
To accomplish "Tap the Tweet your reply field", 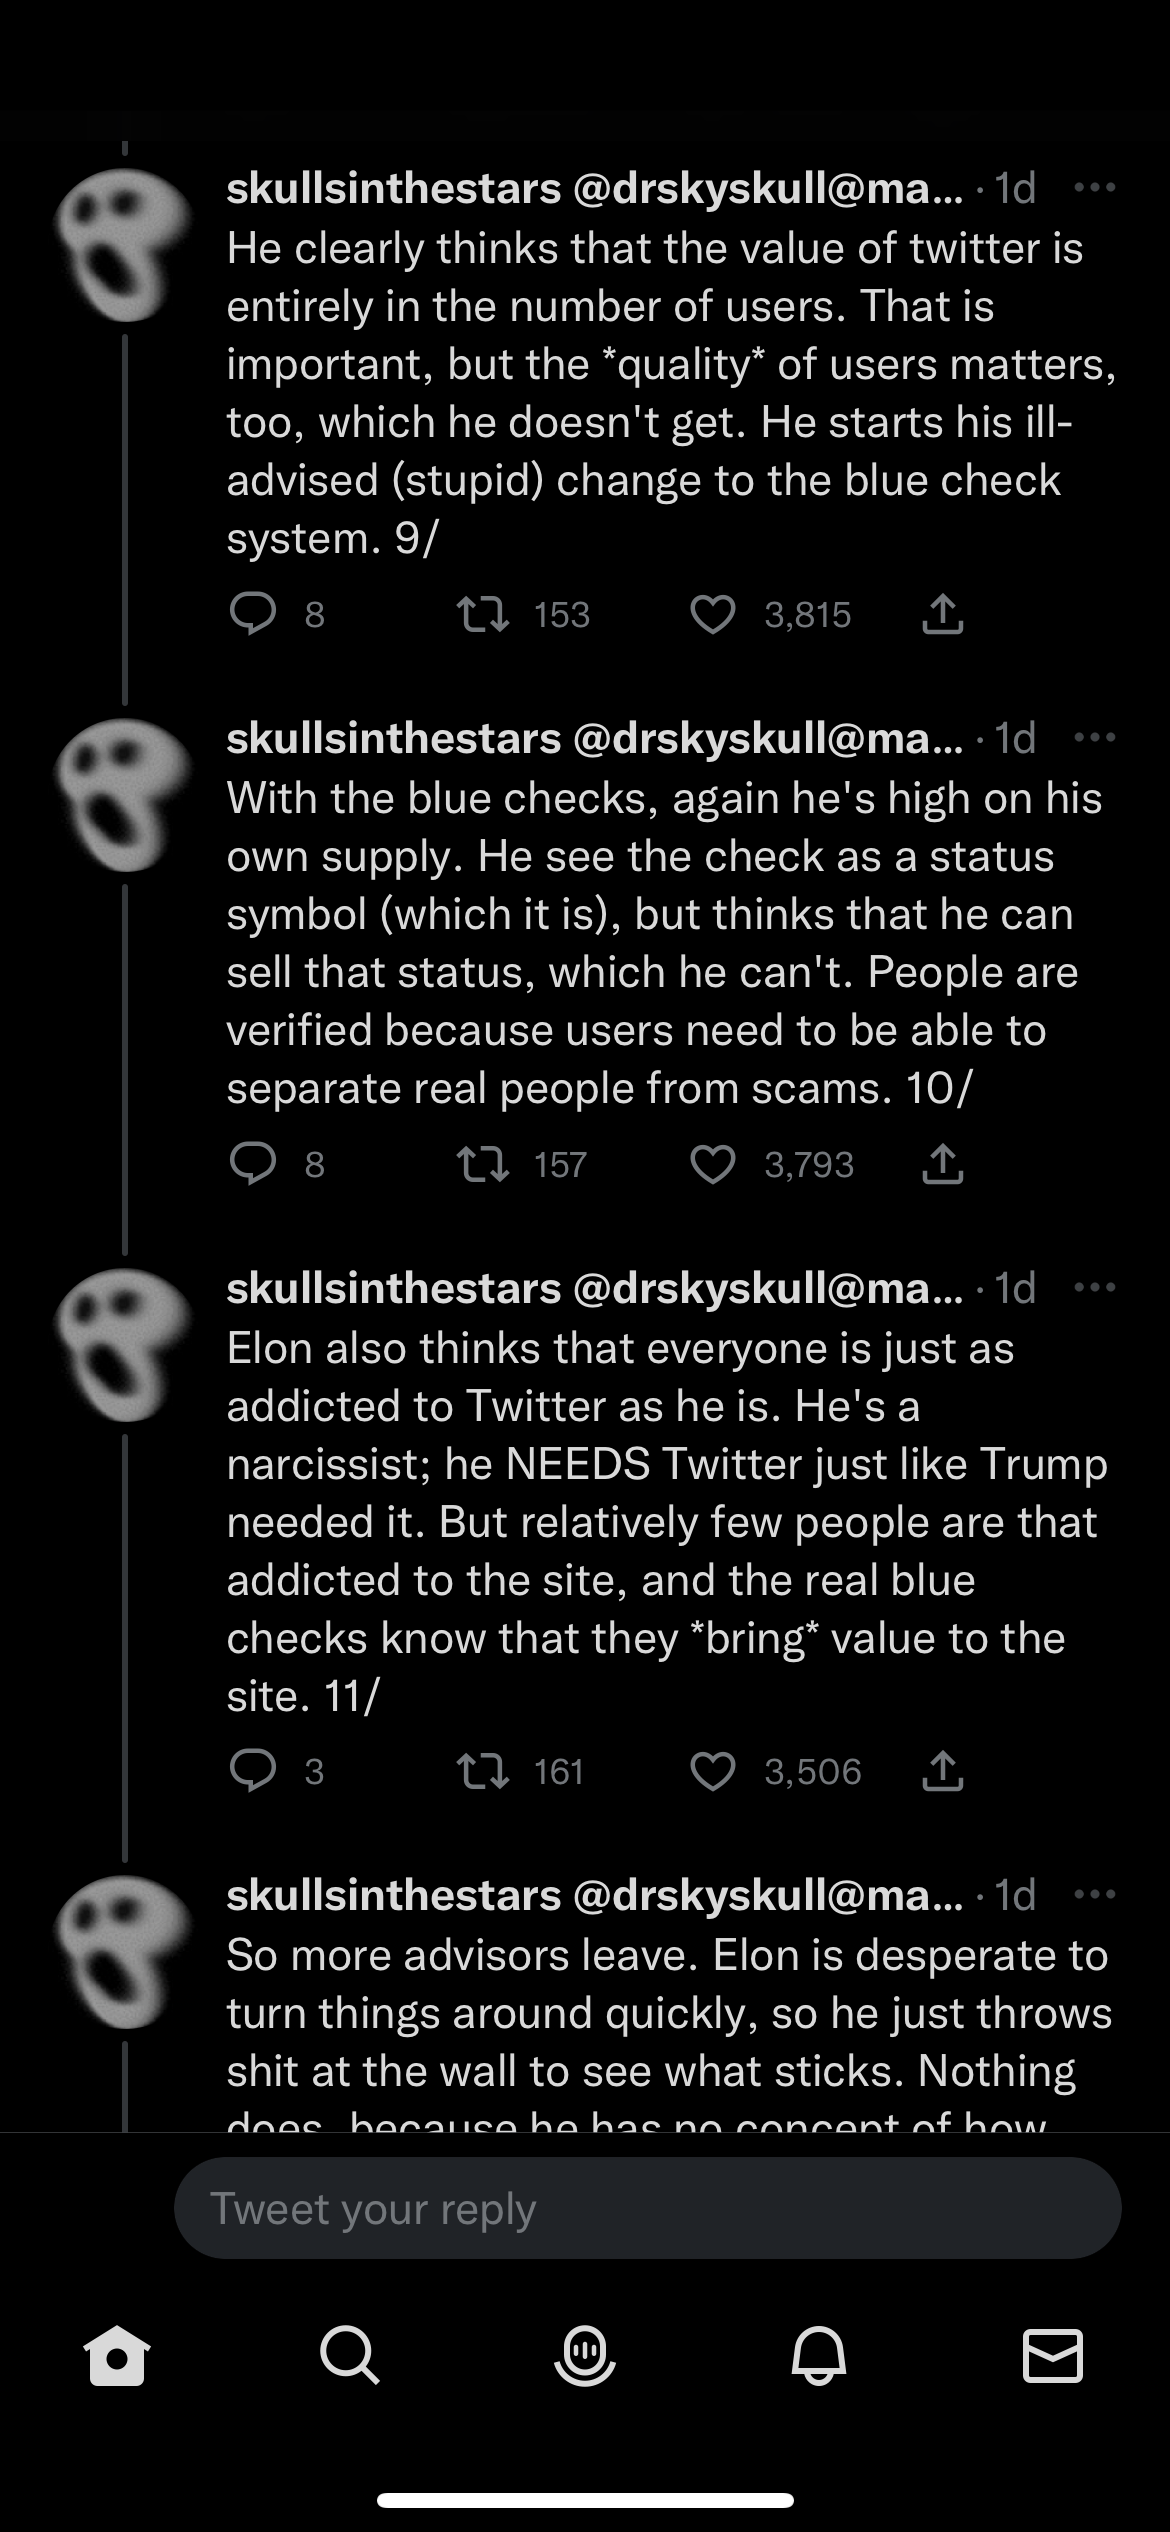I will click(x=647, y=2208).
